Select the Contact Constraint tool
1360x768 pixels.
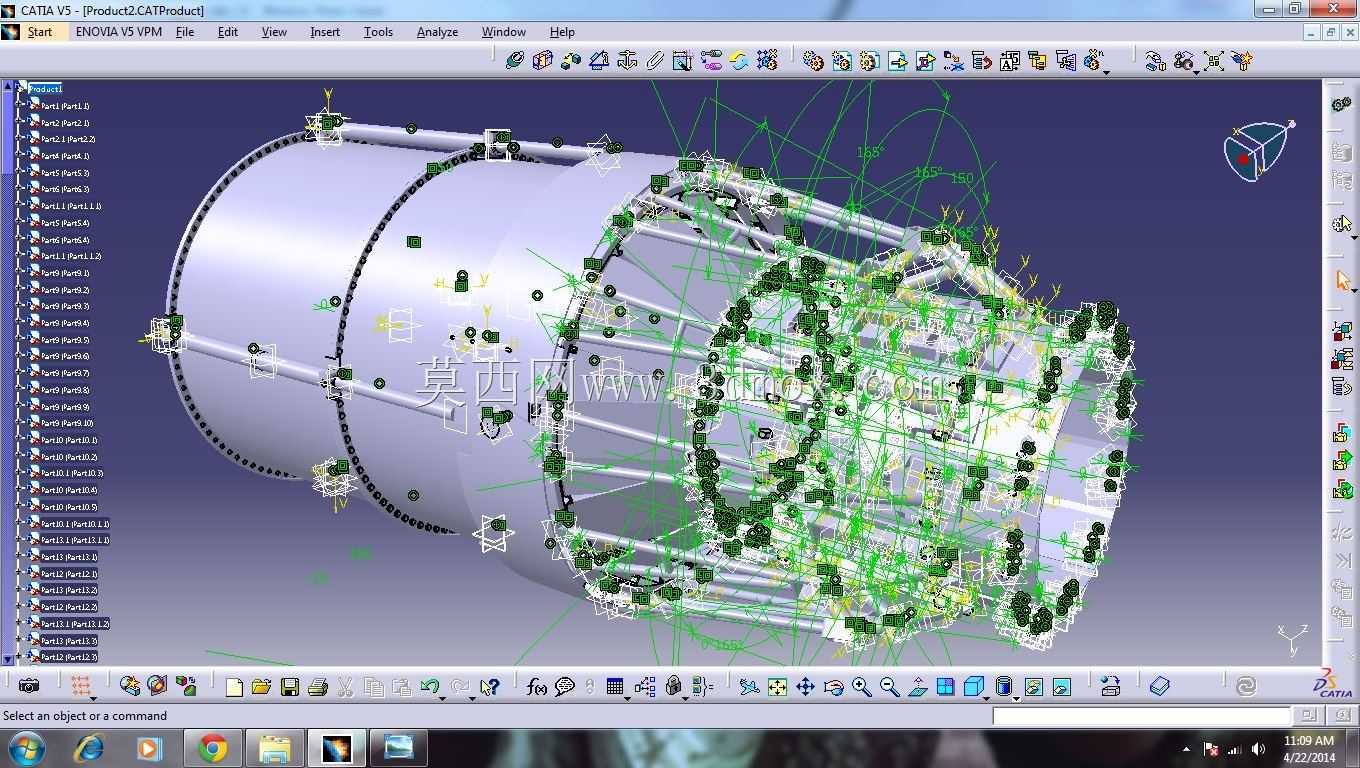point(542,61)
